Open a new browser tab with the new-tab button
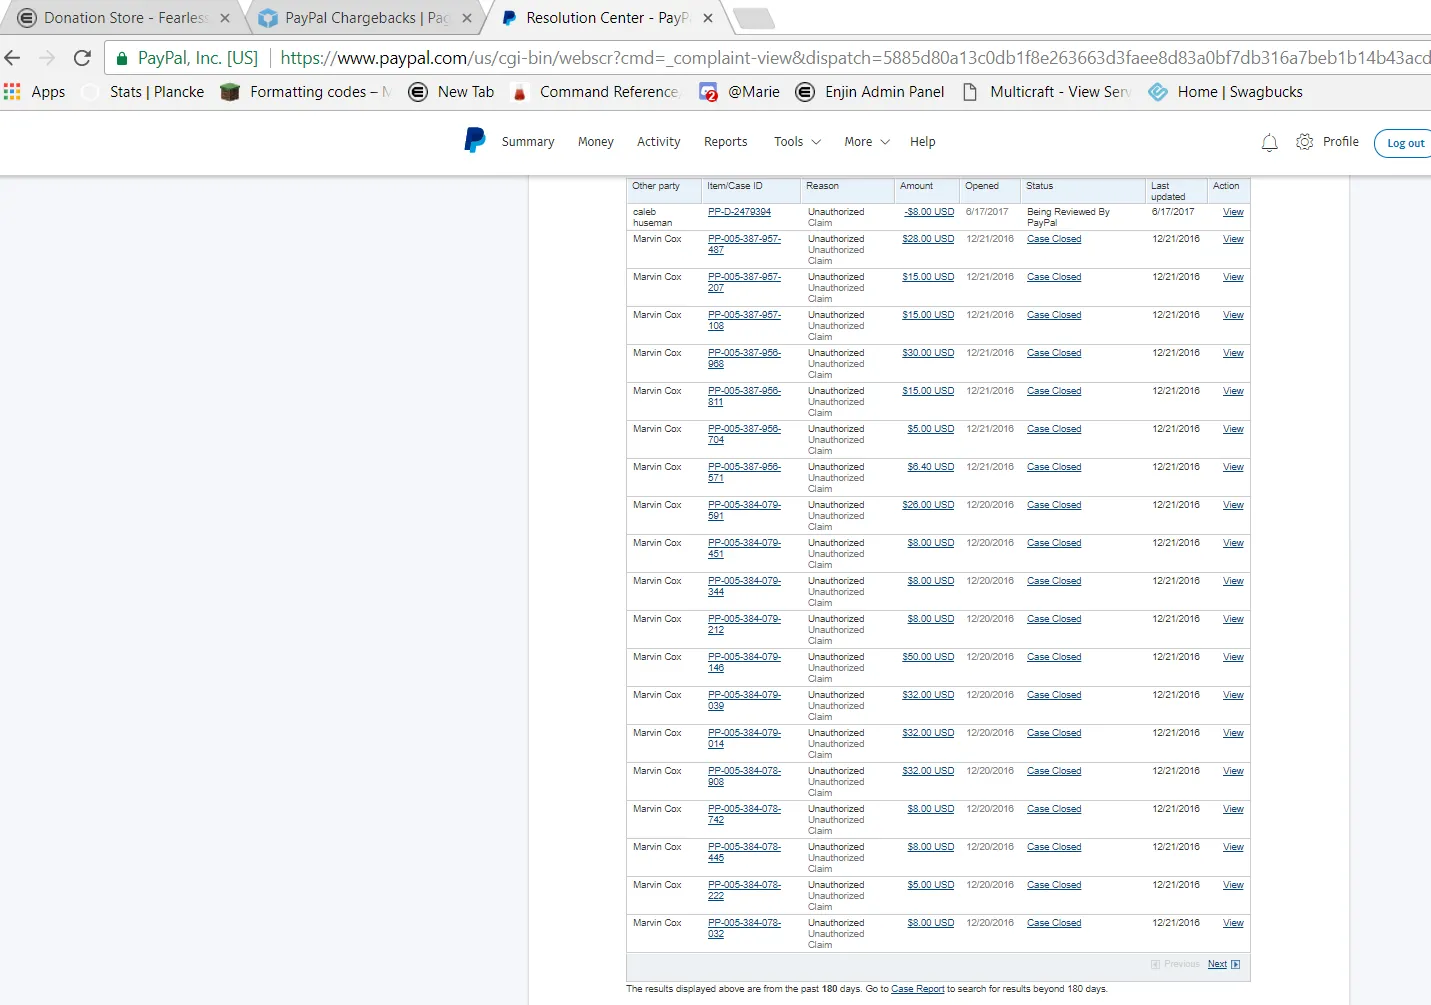 (x=753, y=18)
